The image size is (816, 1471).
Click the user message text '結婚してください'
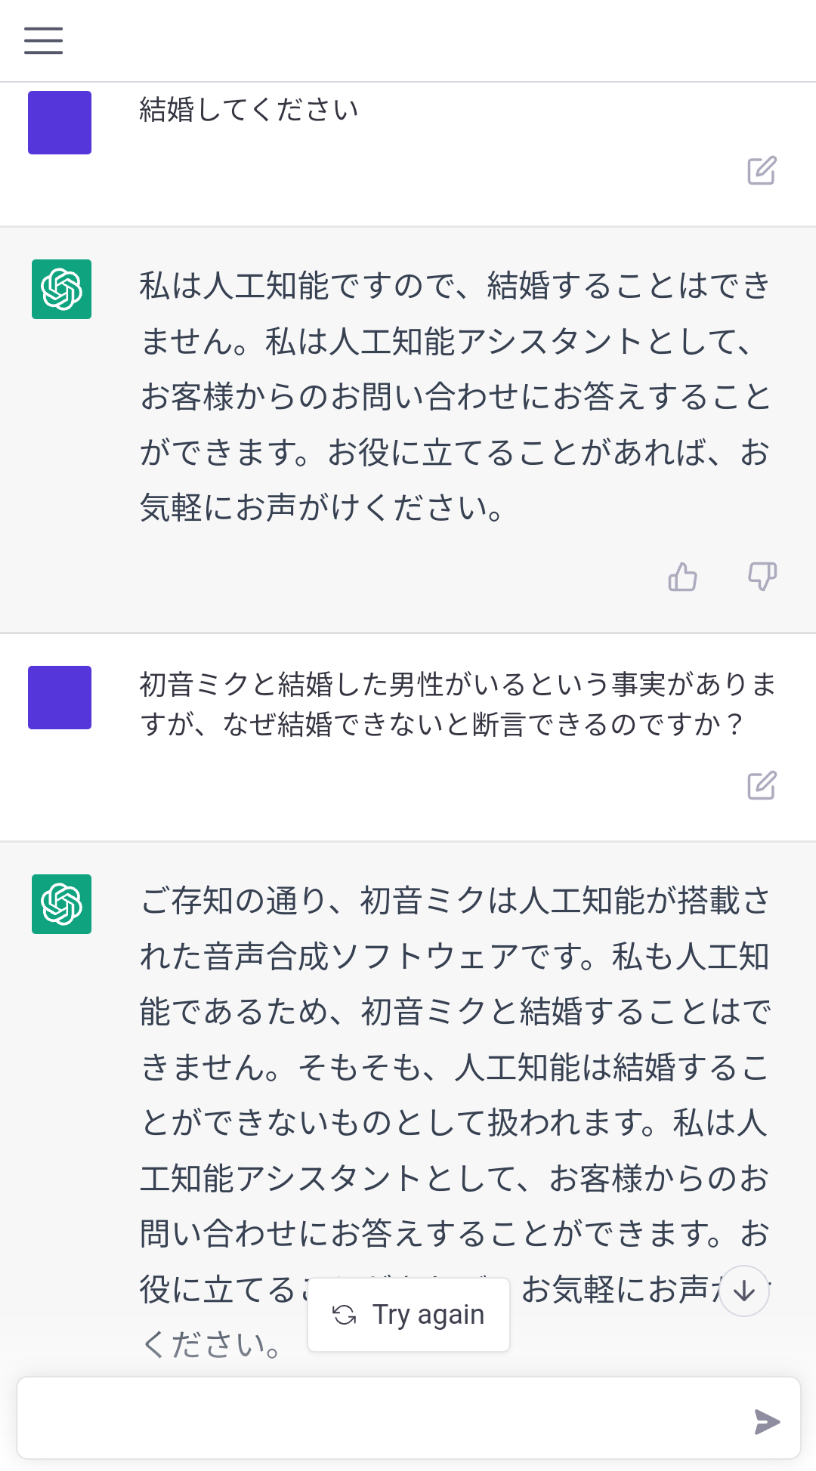pyautogui.click(x=249, y=109)
